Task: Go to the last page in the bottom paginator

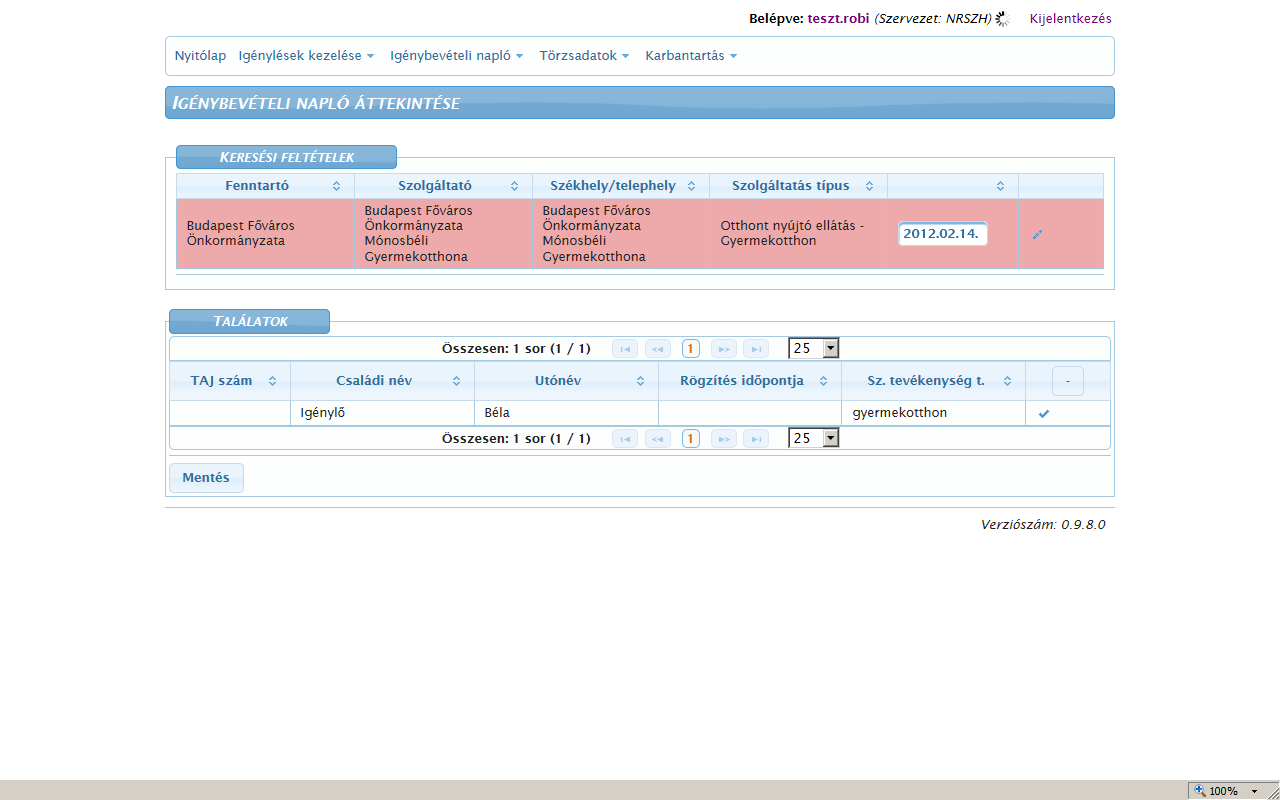Action: pyautogui.click(x=756, y=438)
